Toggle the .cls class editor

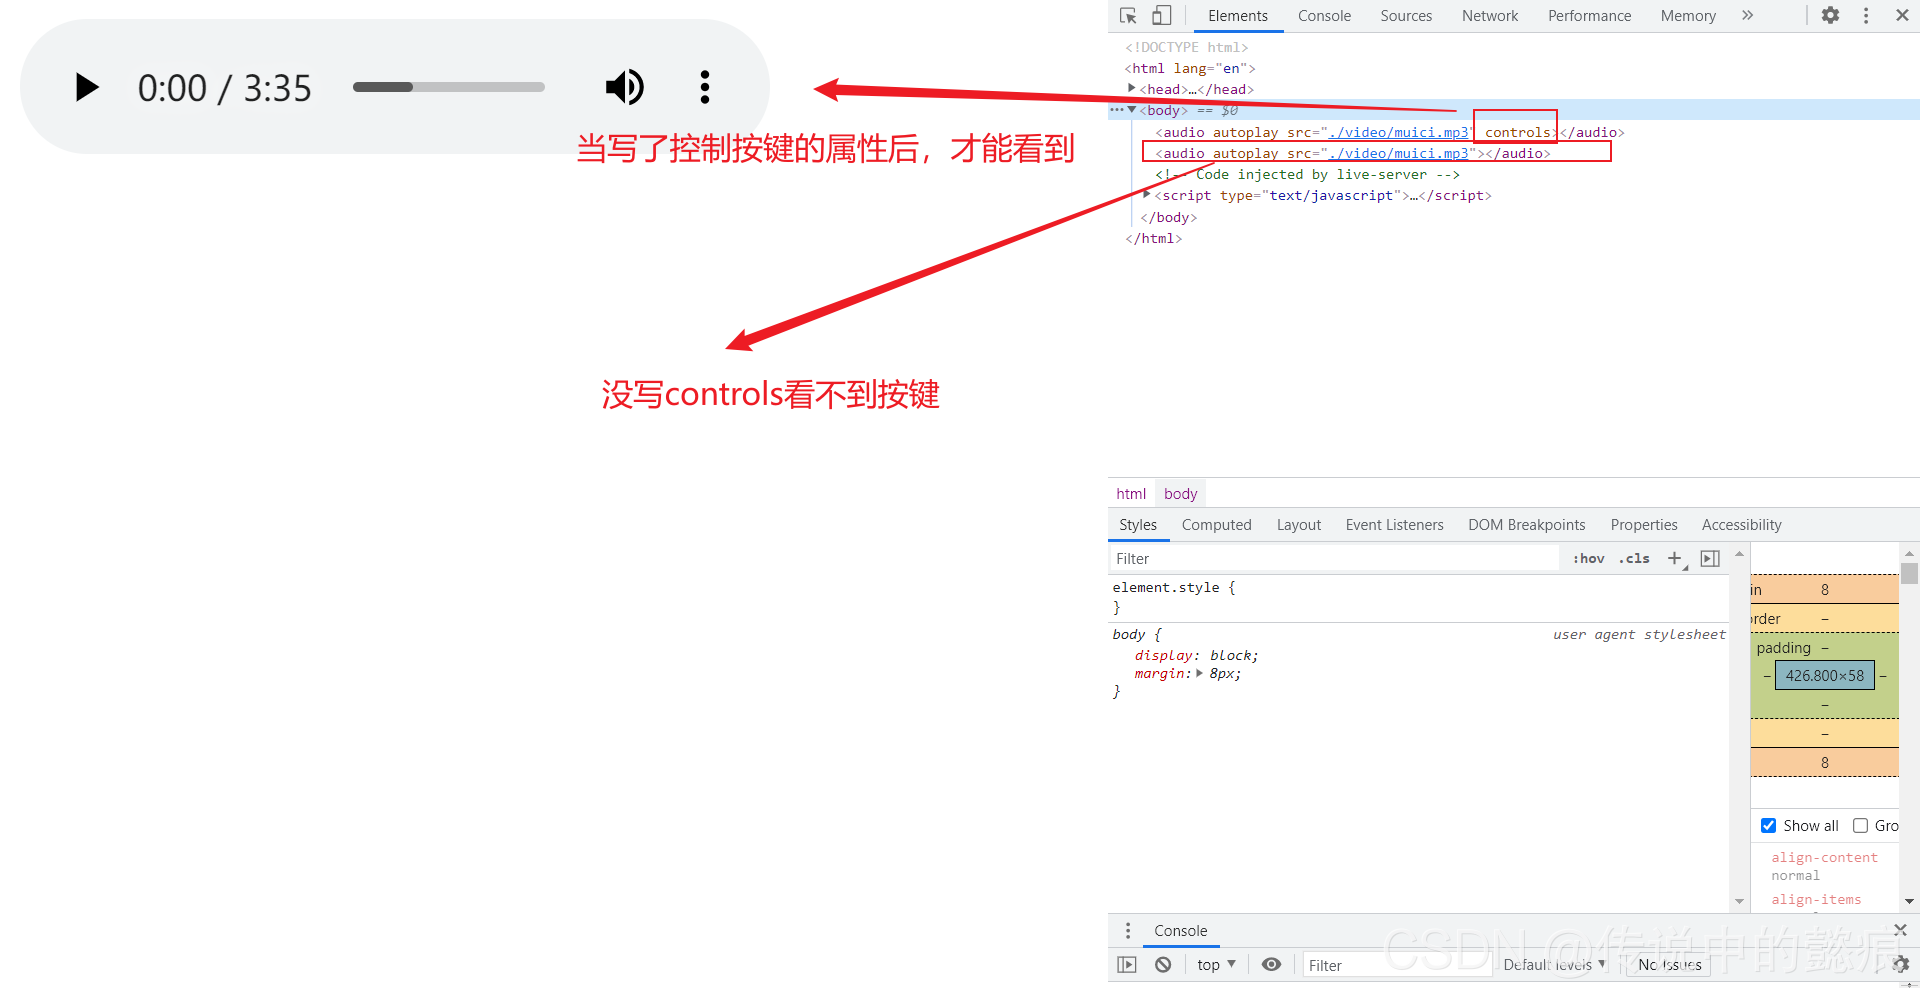click(1634, 559)
